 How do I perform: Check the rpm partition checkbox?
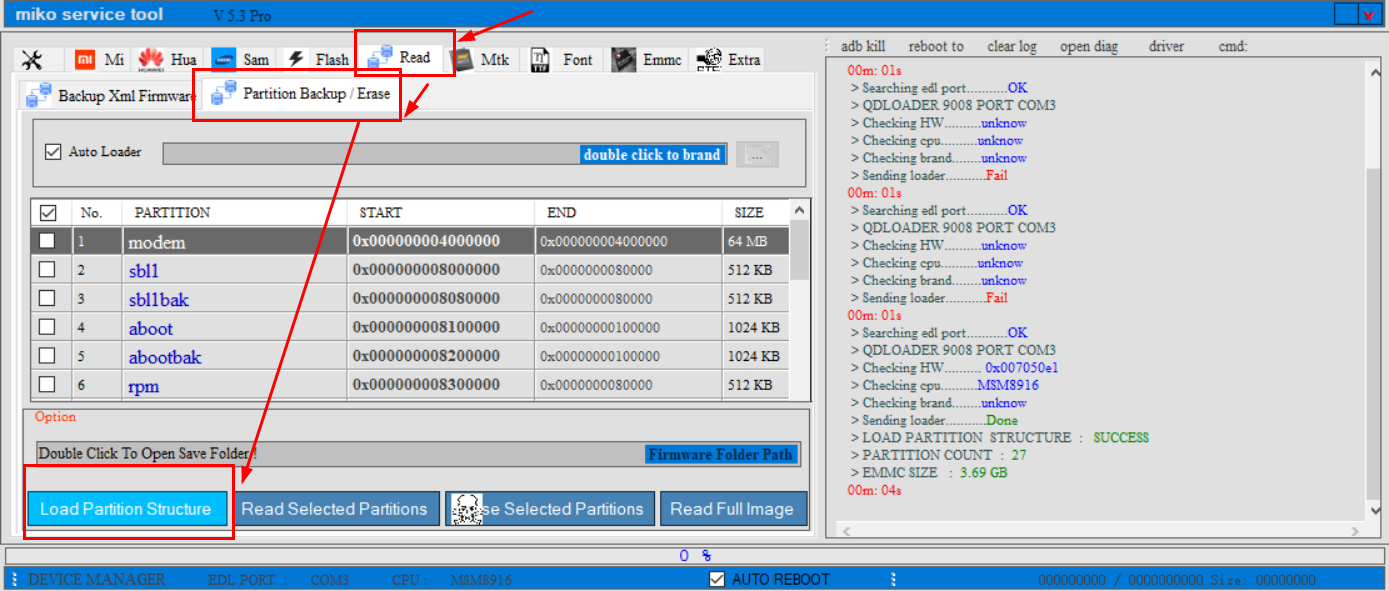[x=47, y=385]
